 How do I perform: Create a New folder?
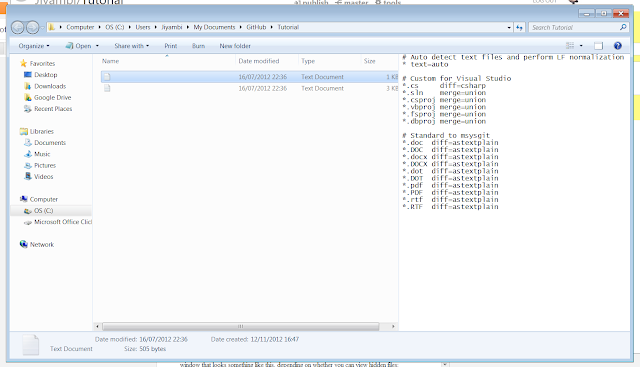pyautogui.click(x=235, y=46)
